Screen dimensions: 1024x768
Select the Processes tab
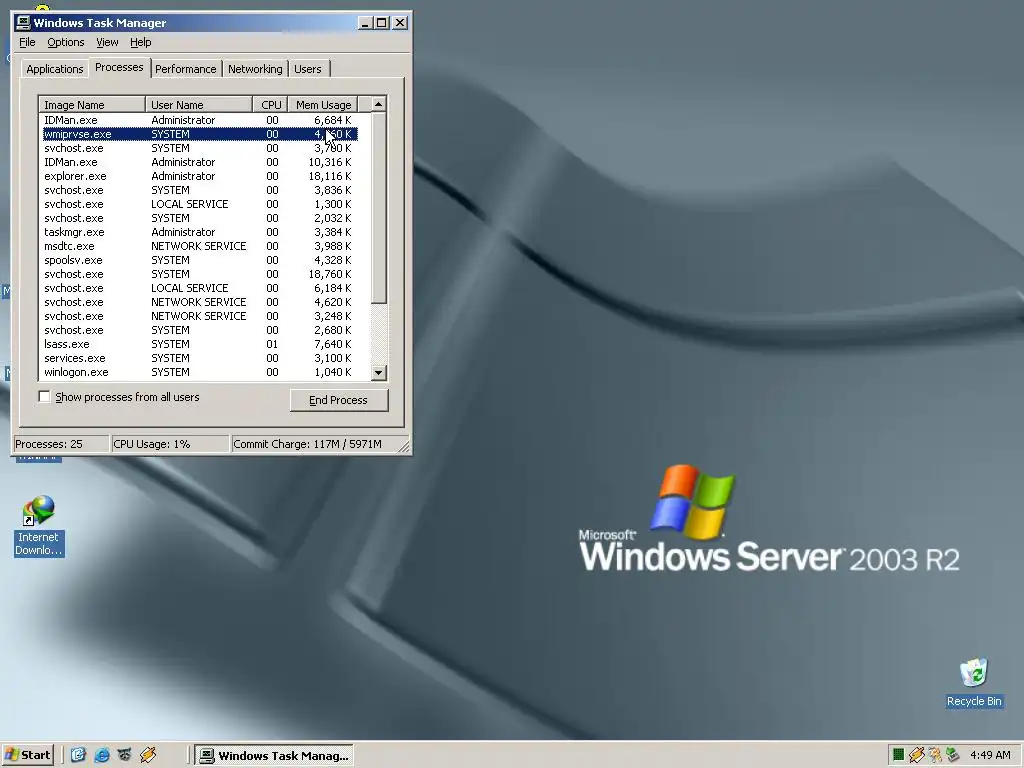coord(119,67)
